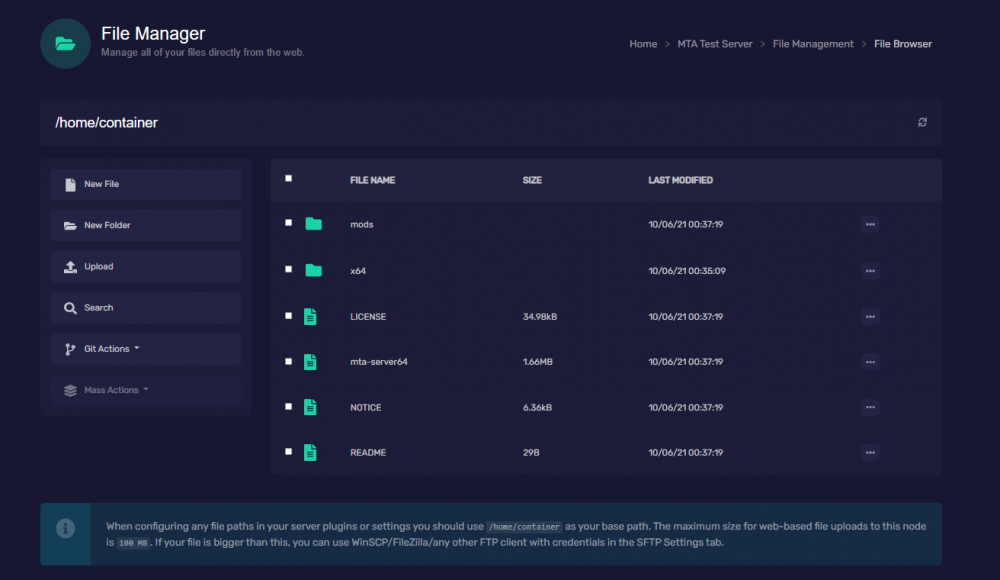Click the File Manager folder logo icon
The height and width of the screenshot is (580, 1000).
pyautogui.click(x=65, y=43)
